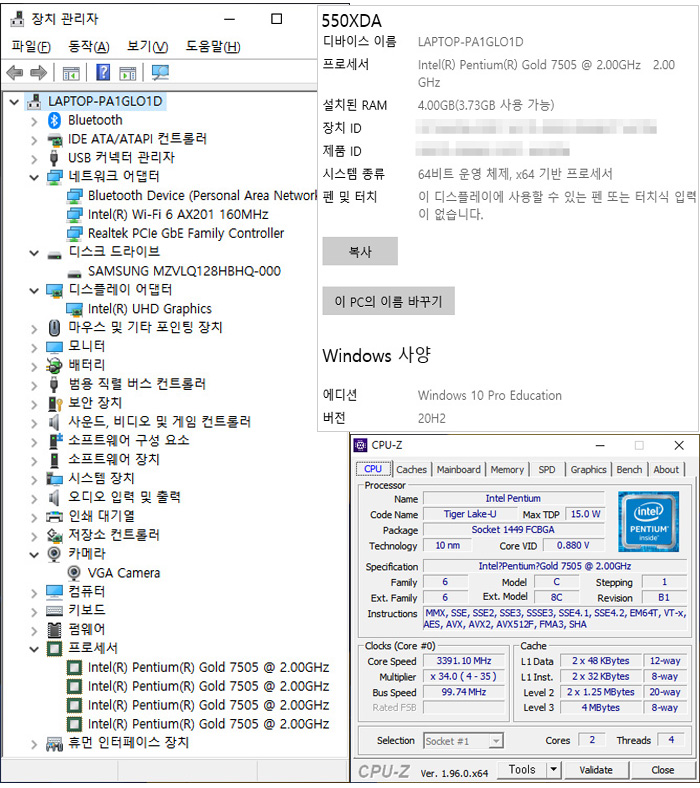Switch to the Caches tab in CPU-Z

tap(411, 469)
